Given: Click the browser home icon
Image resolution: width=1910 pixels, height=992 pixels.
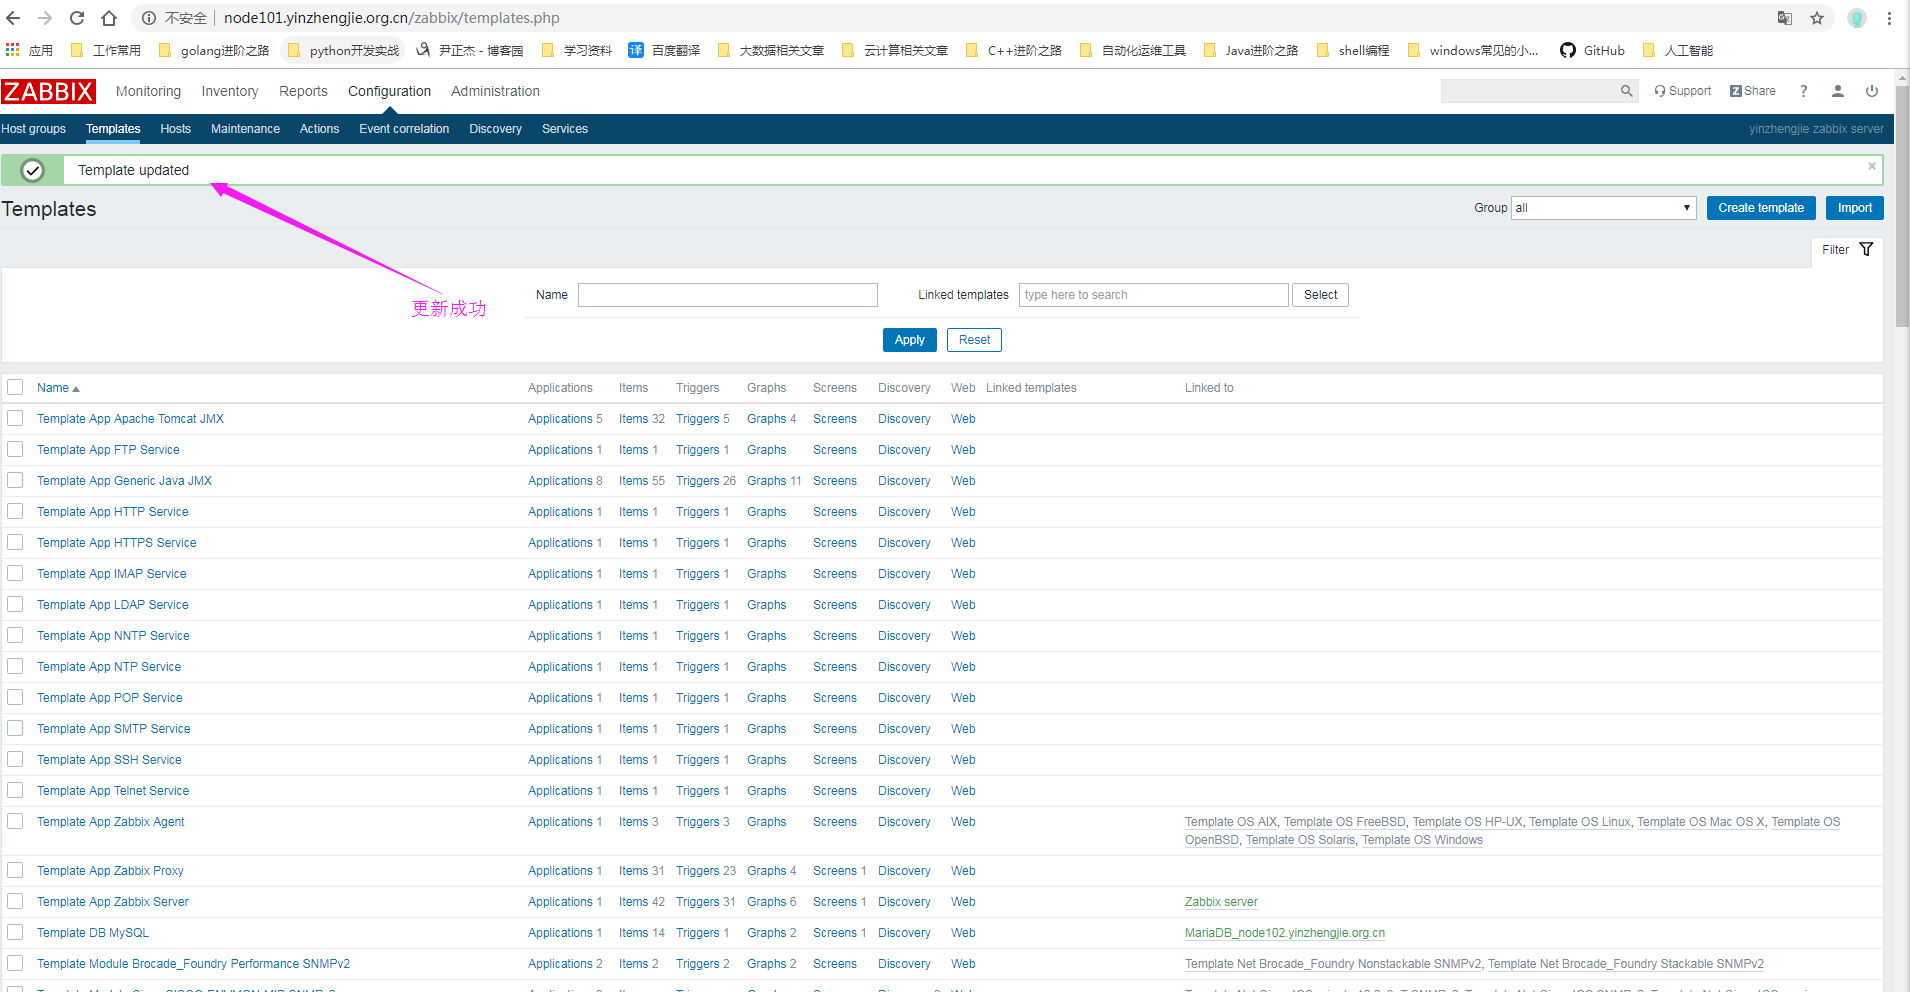Looking at the screenshot, I should (109, 18).
